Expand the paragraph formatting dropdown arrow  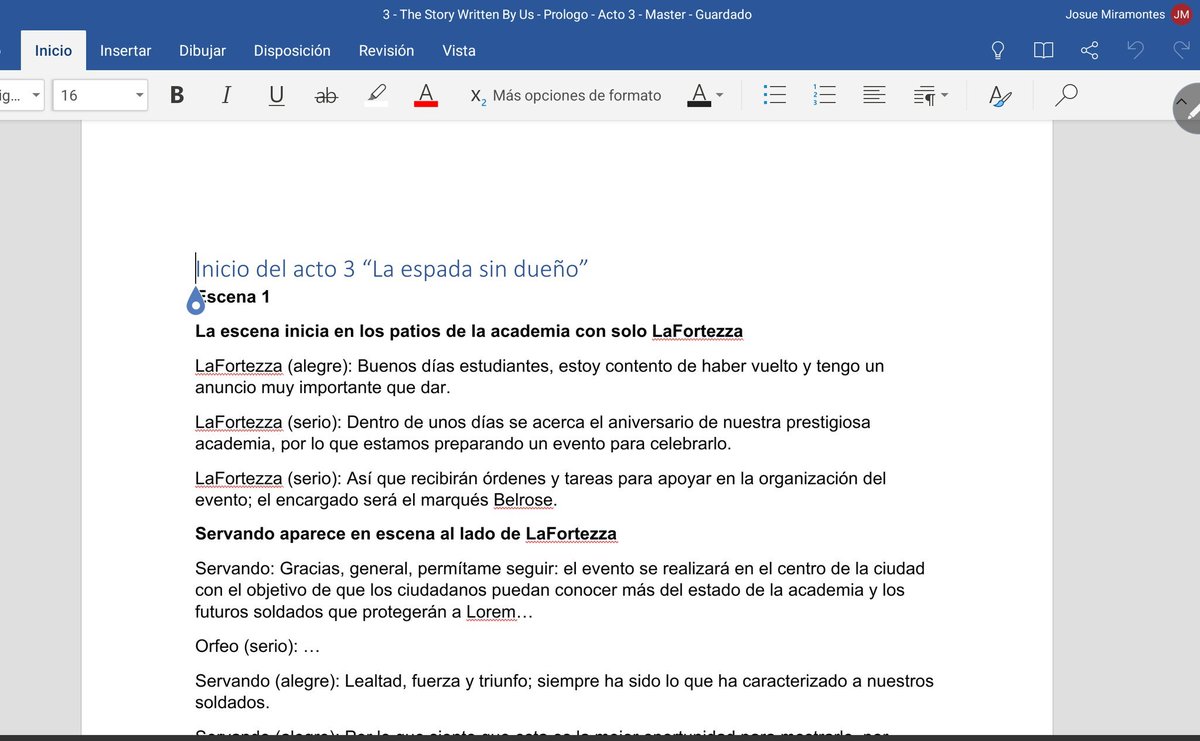tap(945, 96)
